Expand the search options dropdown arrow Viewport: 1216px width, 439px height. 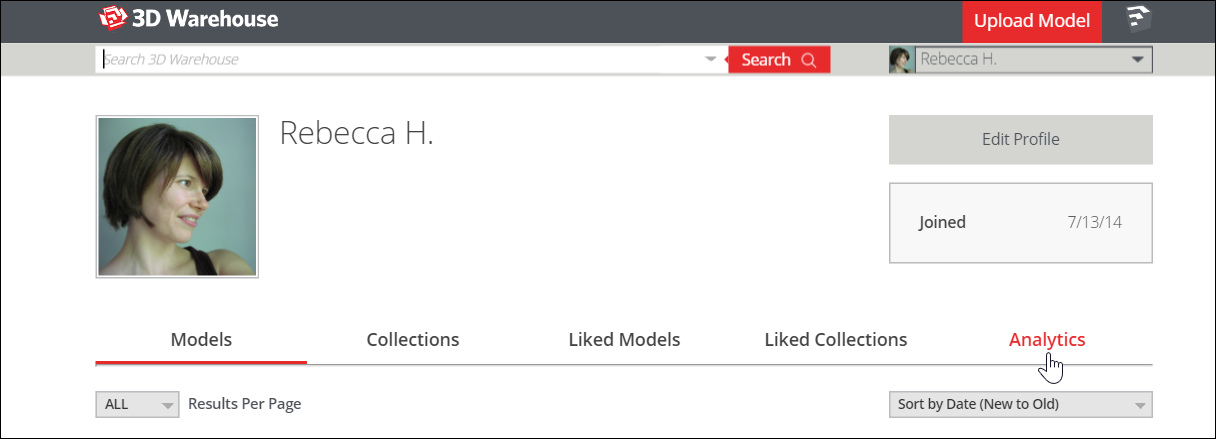tap(711, 59)
